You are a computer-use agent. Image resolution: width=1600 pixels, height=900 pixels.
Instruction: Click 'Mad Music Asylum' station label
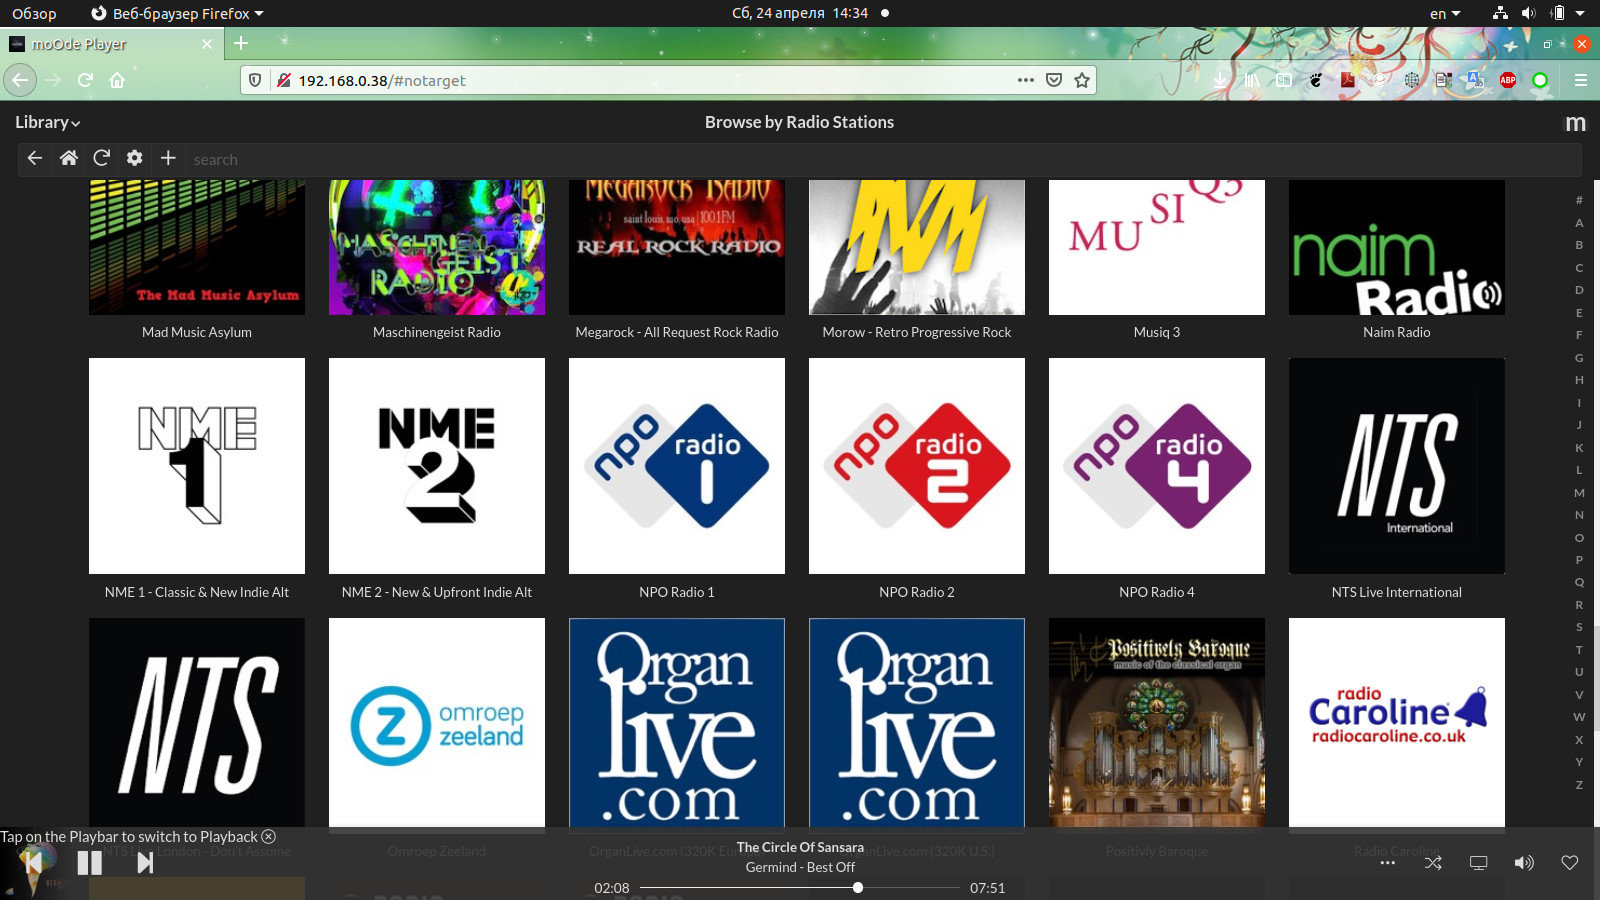click(197, 332)
